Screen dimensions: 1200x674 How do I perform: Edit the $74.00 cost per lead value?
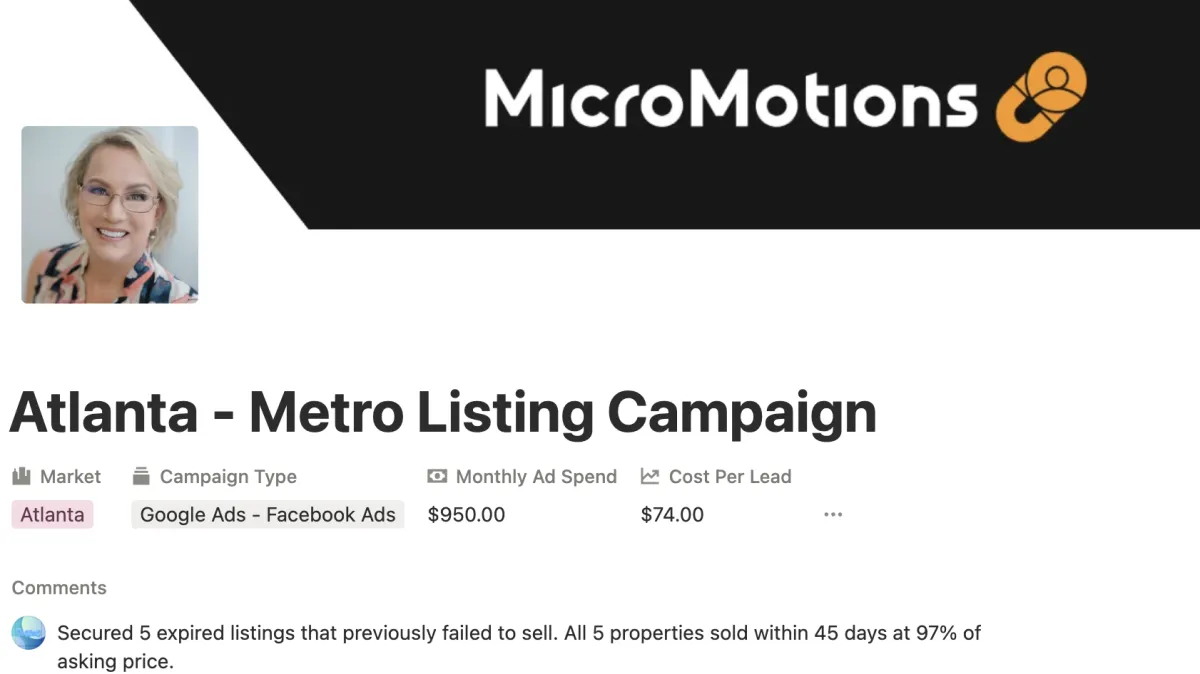click(672, 515)
